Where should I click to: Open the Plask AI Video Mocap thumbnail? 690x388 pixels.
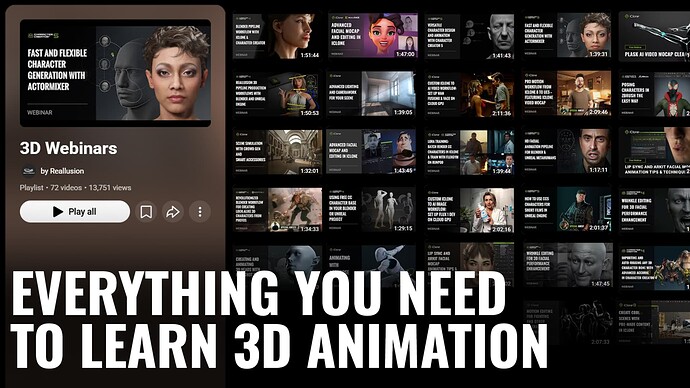(x=654, y=36)
